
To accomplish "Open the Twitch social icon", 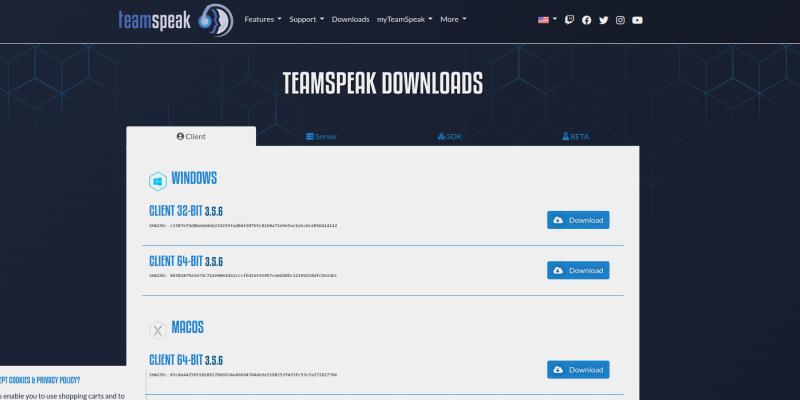I will pos(569,19).
